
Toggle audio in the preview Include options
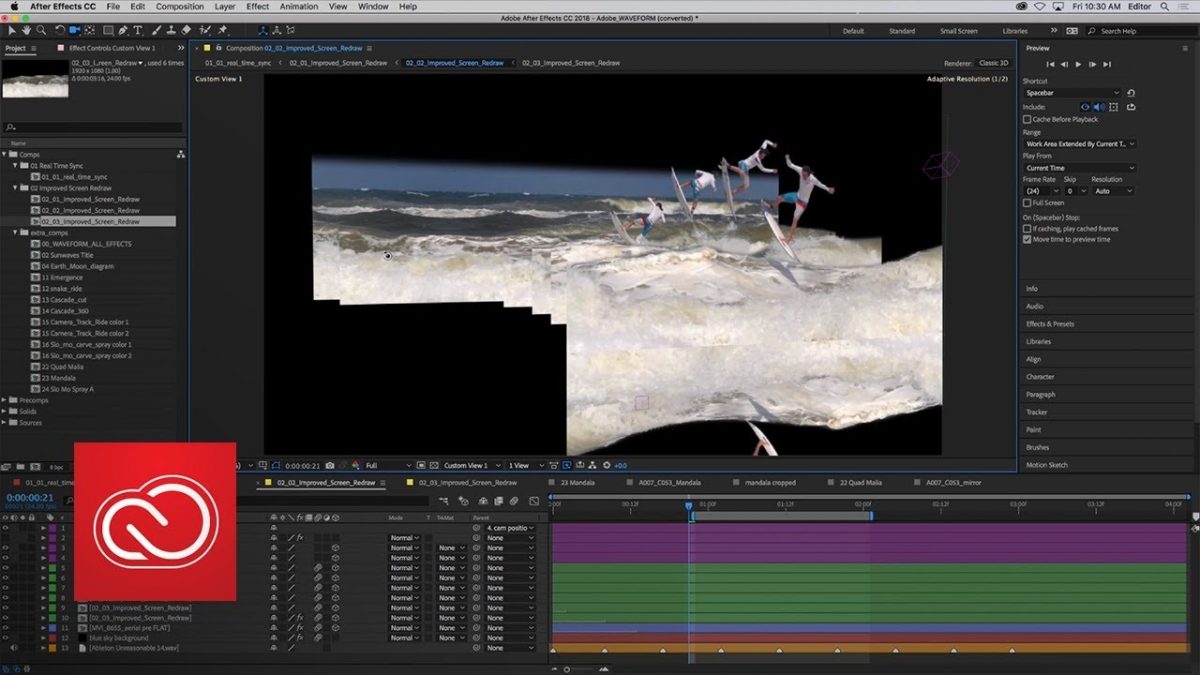[x=1098, y=107]
